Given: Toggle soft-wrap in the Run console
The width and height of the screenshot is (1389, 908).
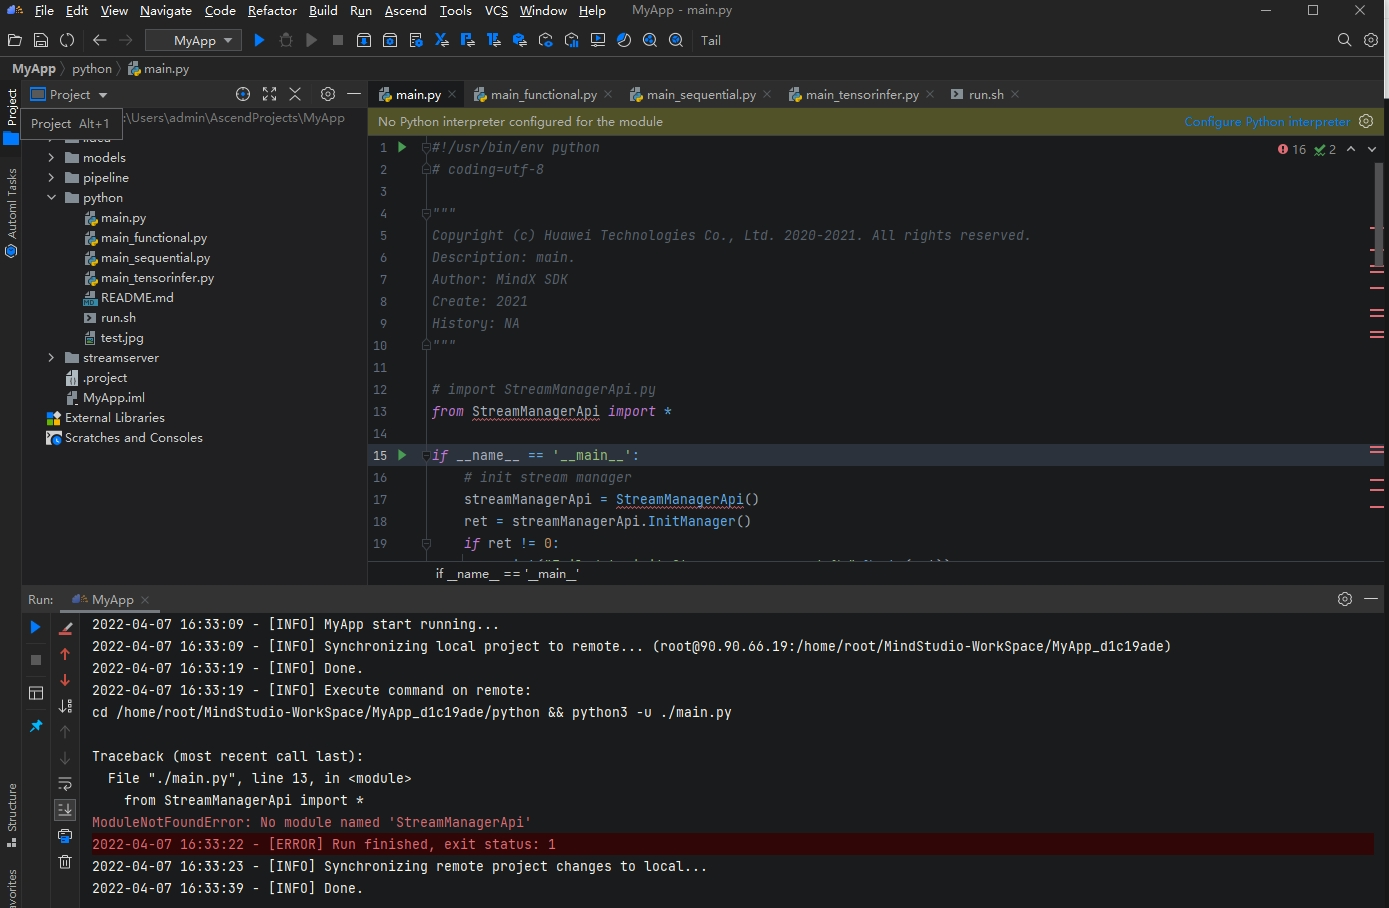Looking at the screenshot, I should click(65, 783).
